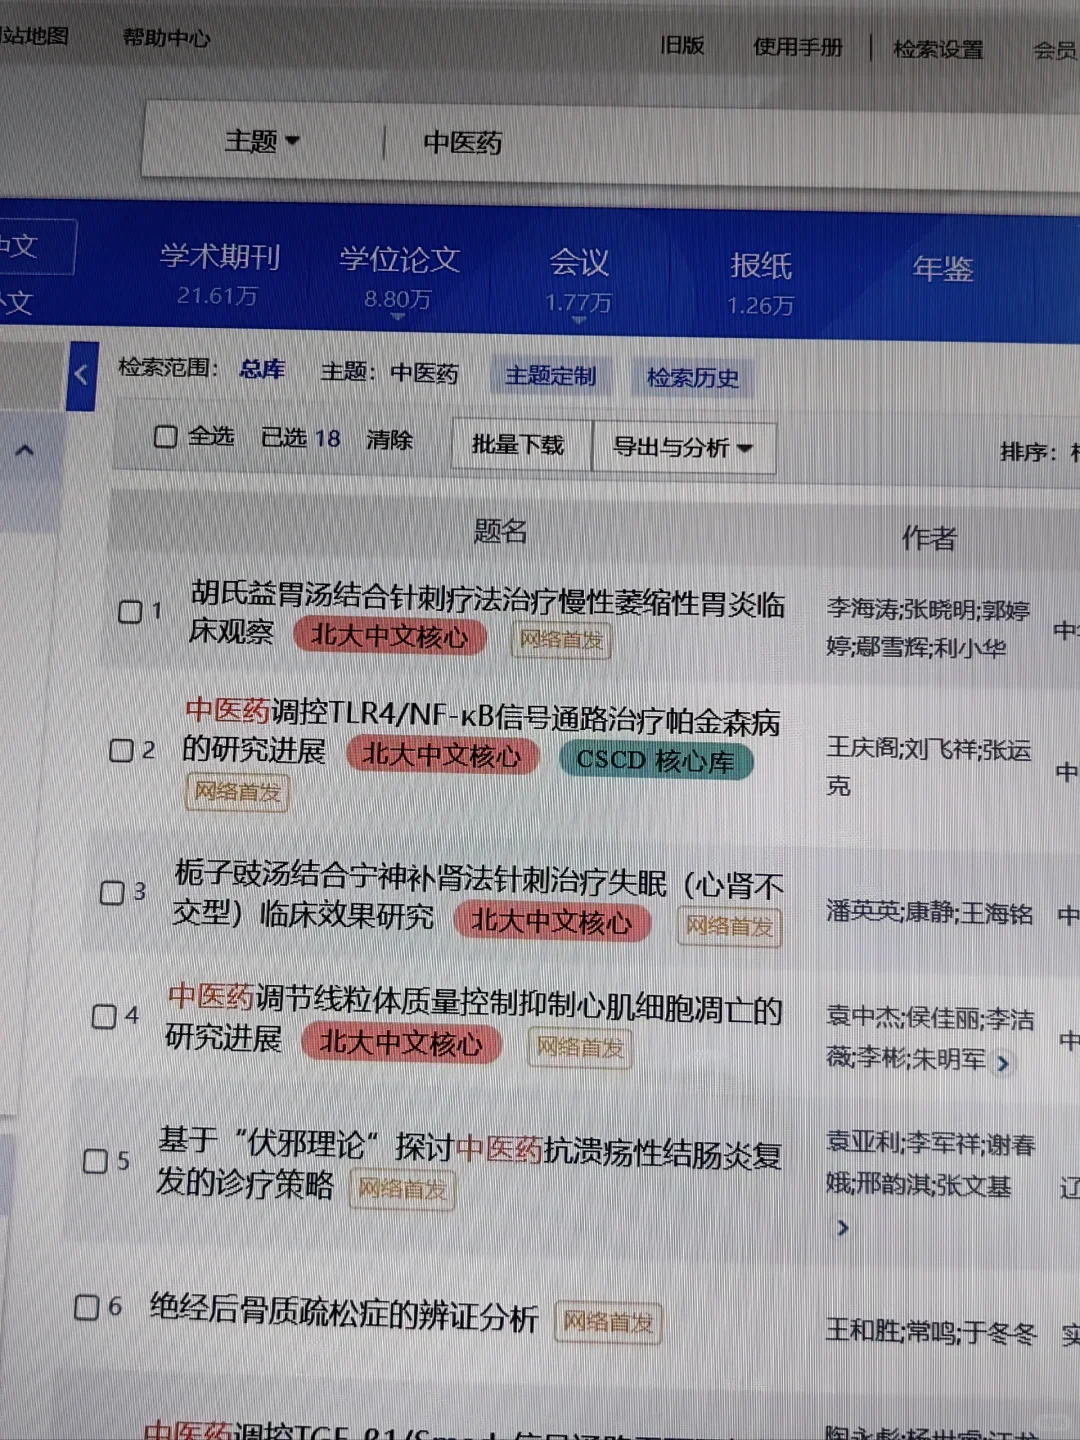Click 清除 to clear selected items
The image size is (1080, 1440).
point(389,440)
